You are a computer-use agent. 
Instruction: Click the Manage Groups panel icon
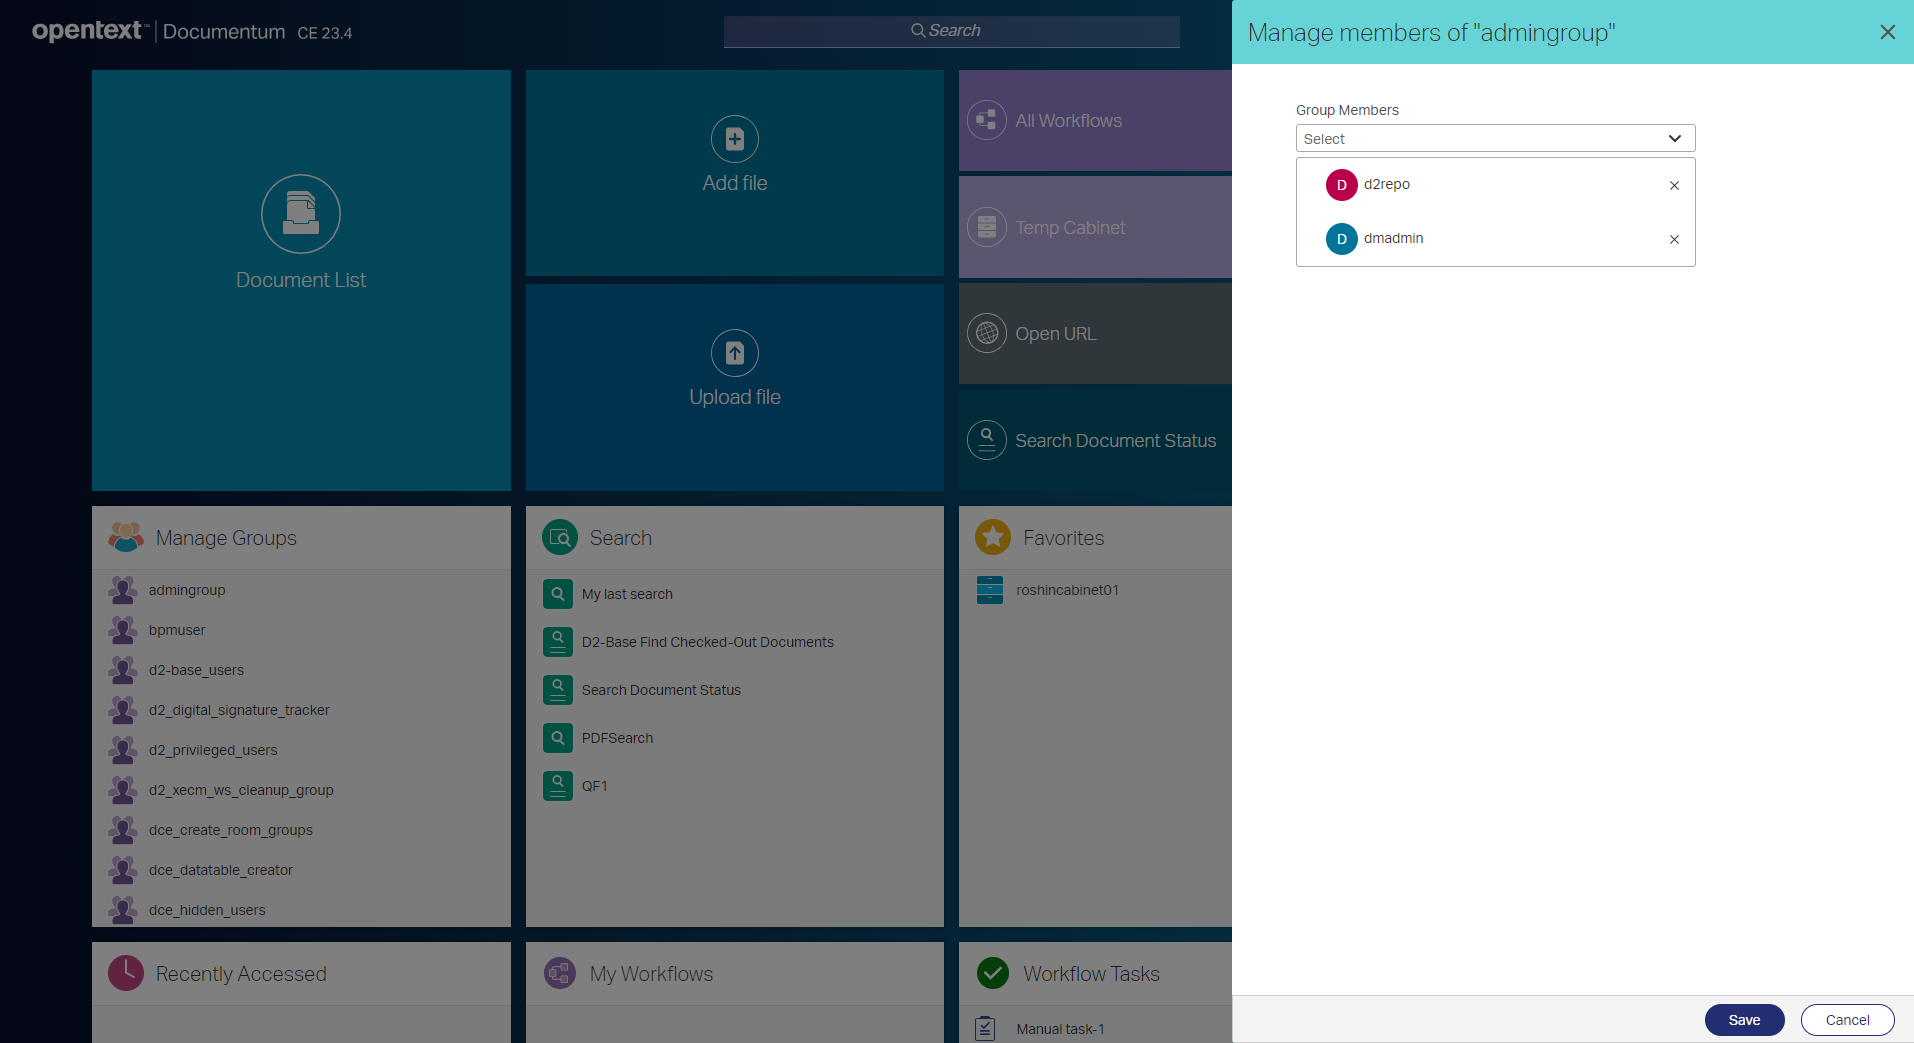click(x=125, y=536)
